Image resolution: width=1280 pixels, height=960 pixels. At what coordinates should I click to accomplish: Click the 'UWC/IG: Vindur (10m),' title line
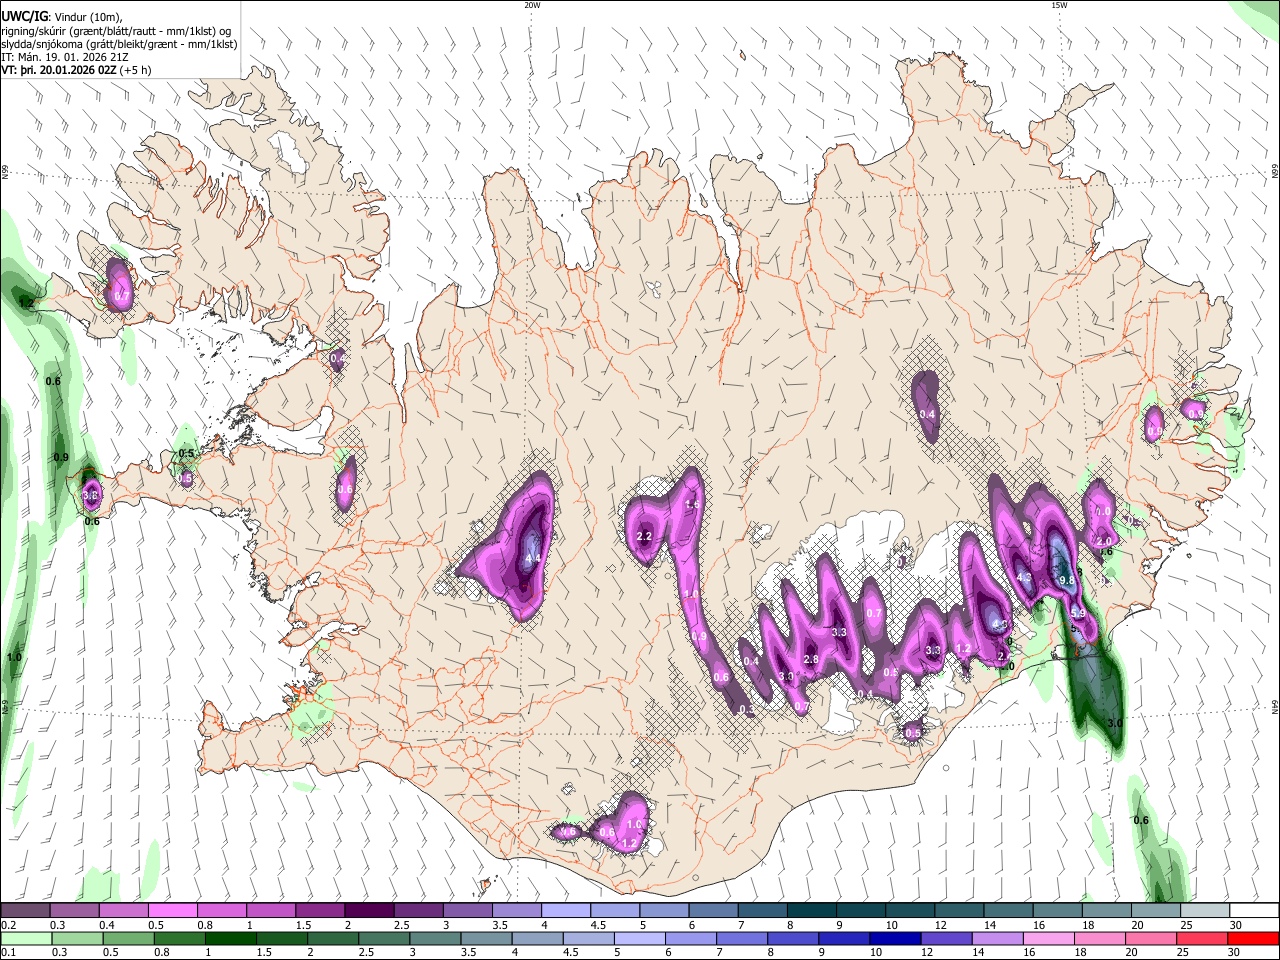click(x=61, y=16)
